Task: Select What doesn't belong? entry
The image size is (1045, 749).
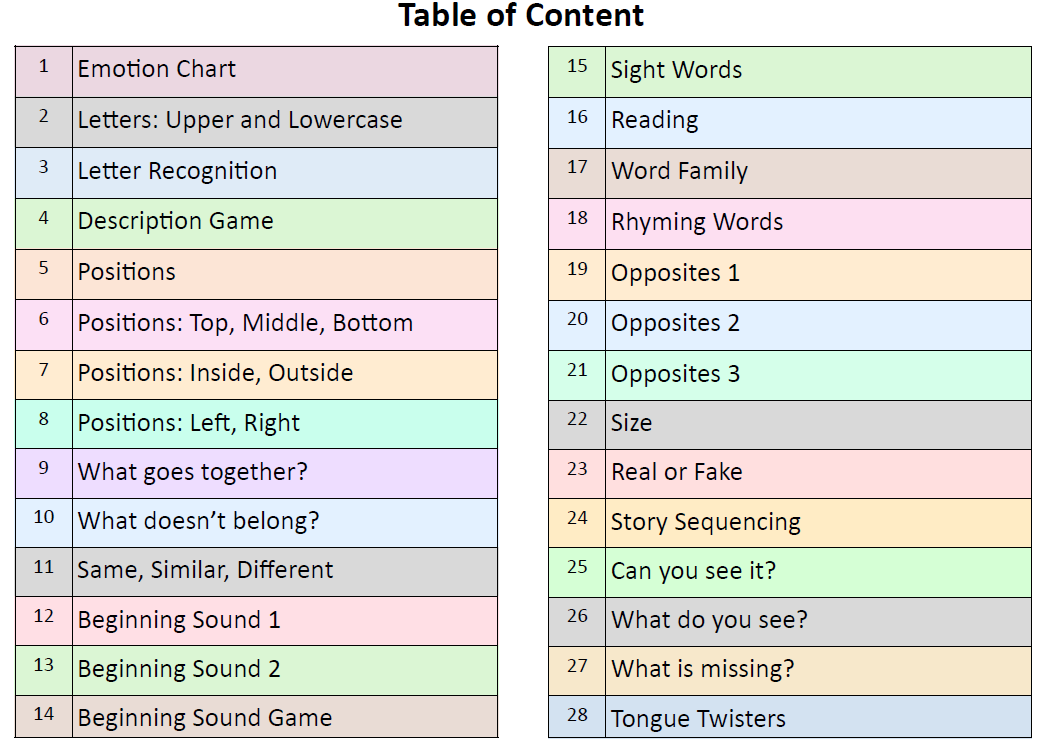Action: pos(197,521)
